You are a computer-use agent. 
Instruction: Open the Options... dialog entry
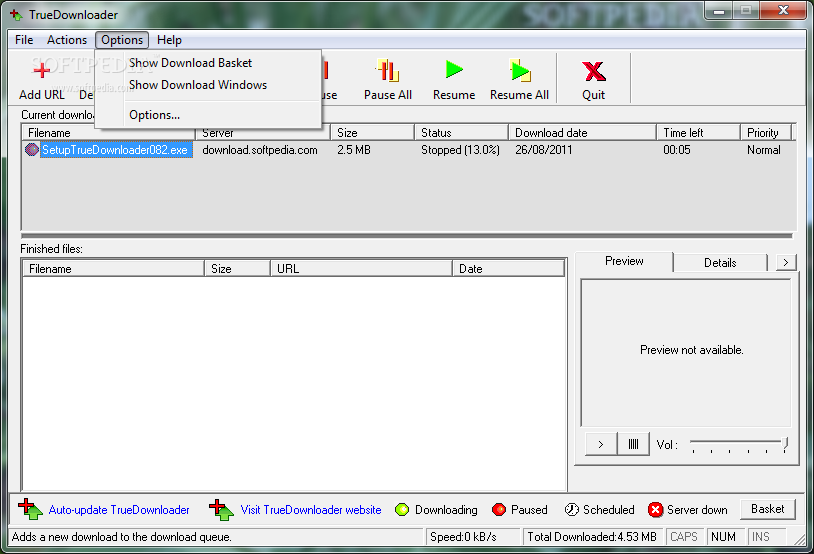pos(208,115)
